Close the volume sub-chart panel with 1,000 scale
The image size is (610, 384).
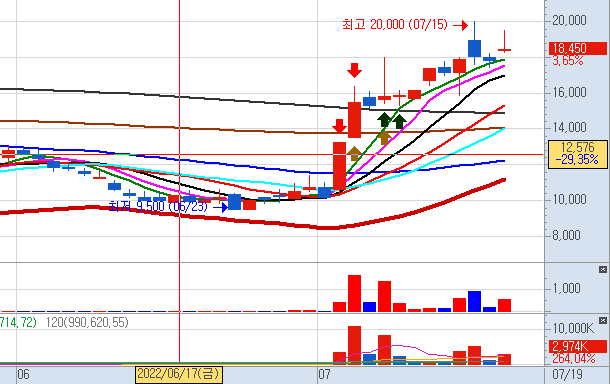[x=603, y=270]
